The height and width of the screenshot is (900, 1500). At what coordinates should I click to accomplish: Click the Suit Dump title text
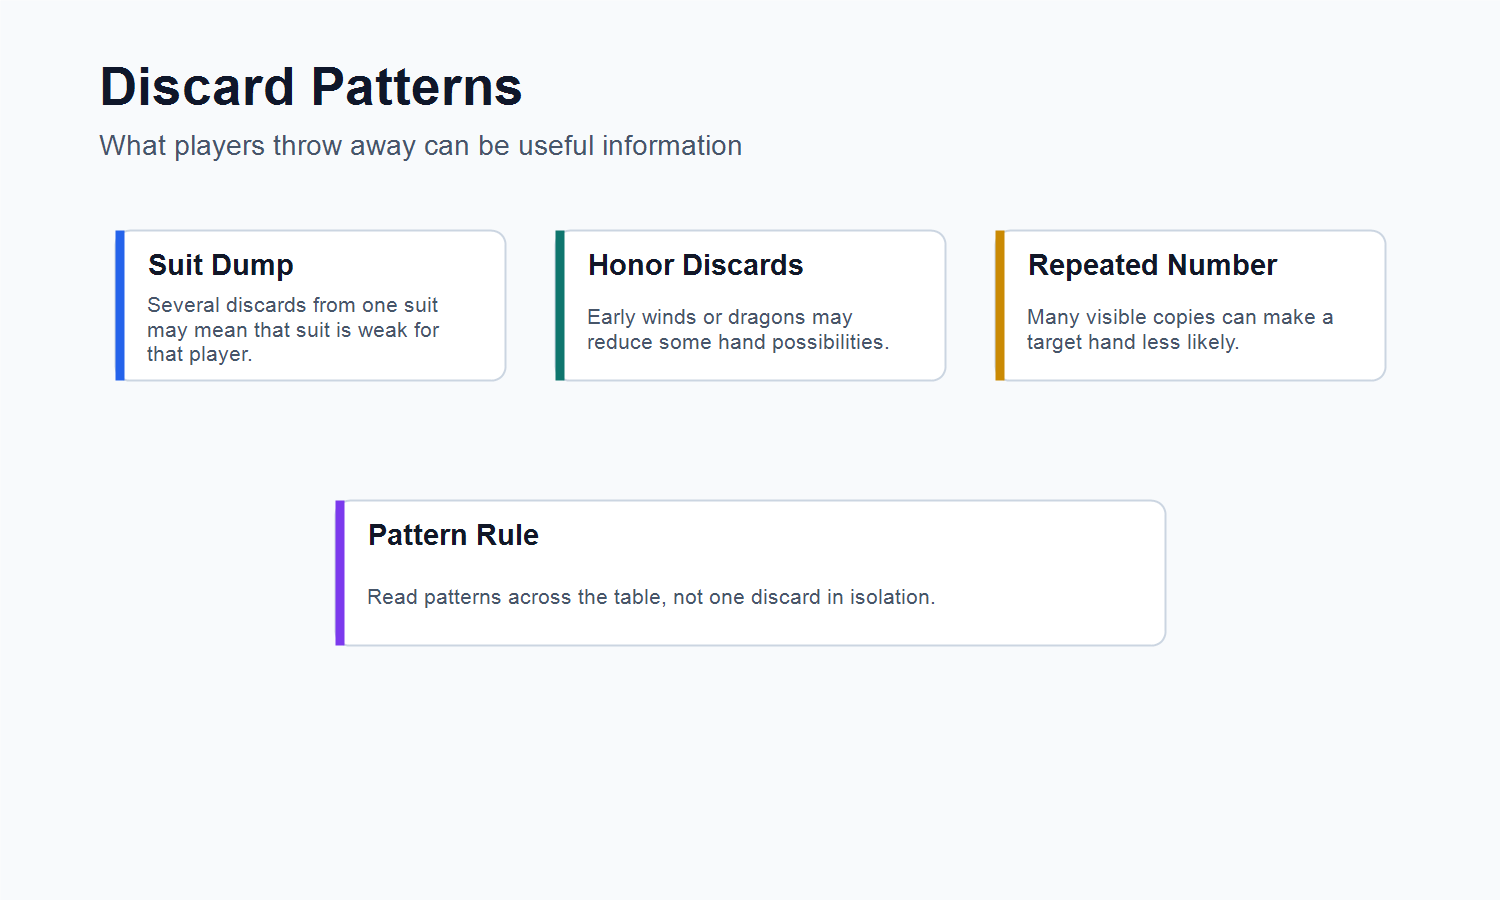point(221,265)
